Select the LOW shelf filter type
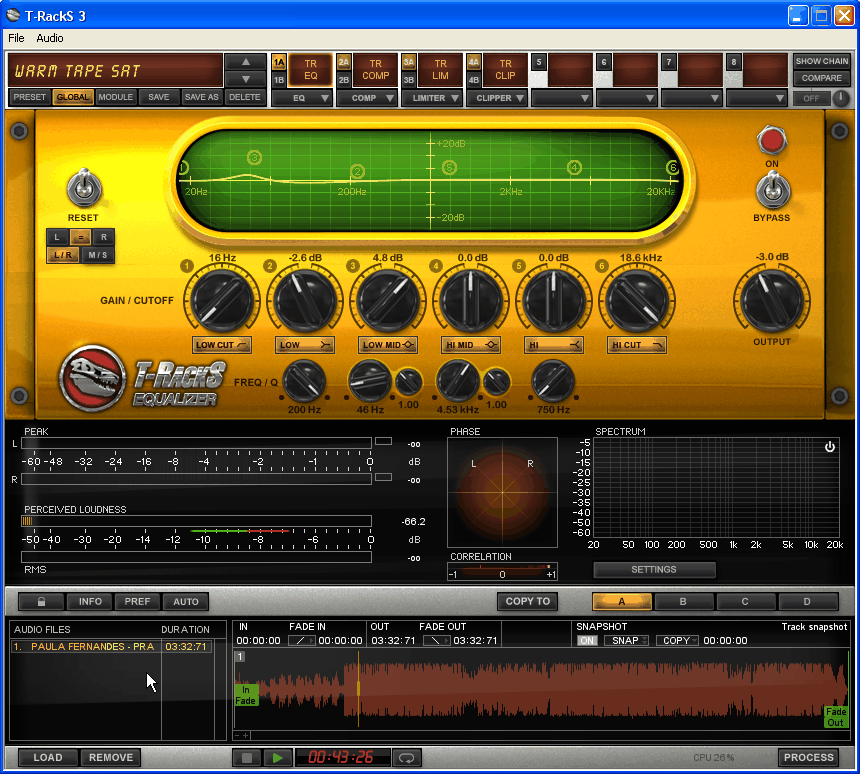The height and width of the screenshot is (774, 860). (x=305, y=345)
